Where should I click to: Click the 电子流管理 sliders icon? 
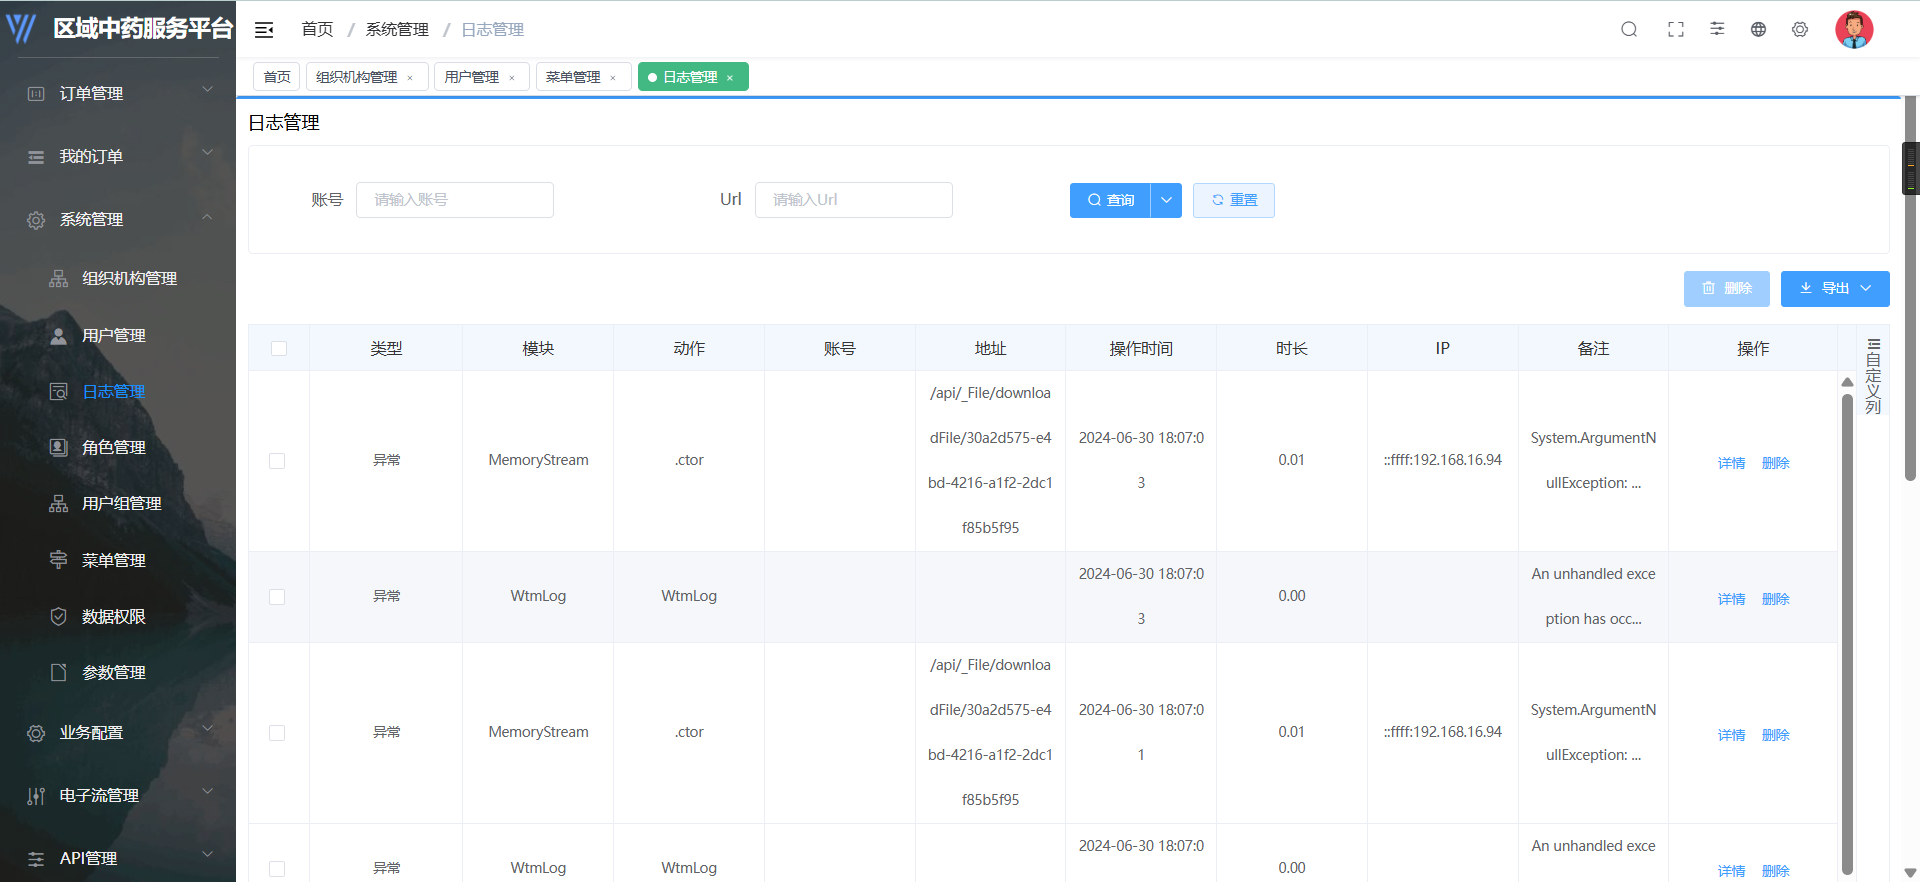coord(36,796)
